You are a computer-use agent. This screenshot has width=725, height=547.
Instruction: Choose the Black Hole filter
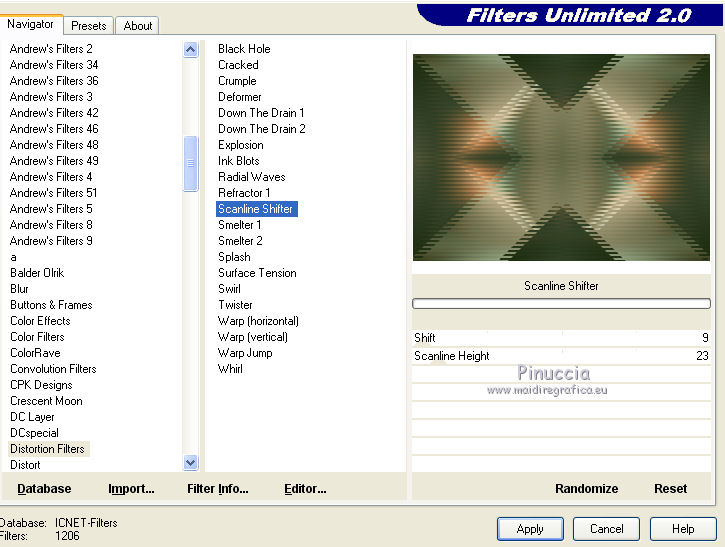pyautogui.click(x=244, y=49)
